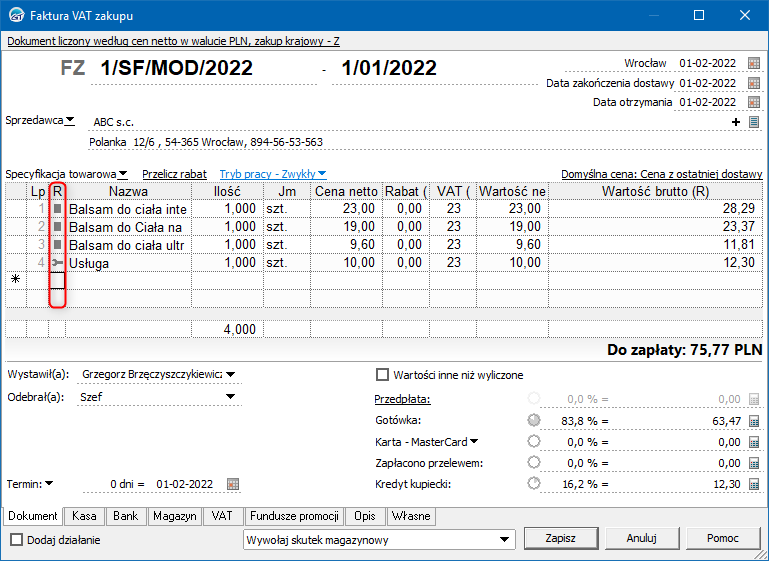Check Wartości inne niż wyliczone

point(382,375)
